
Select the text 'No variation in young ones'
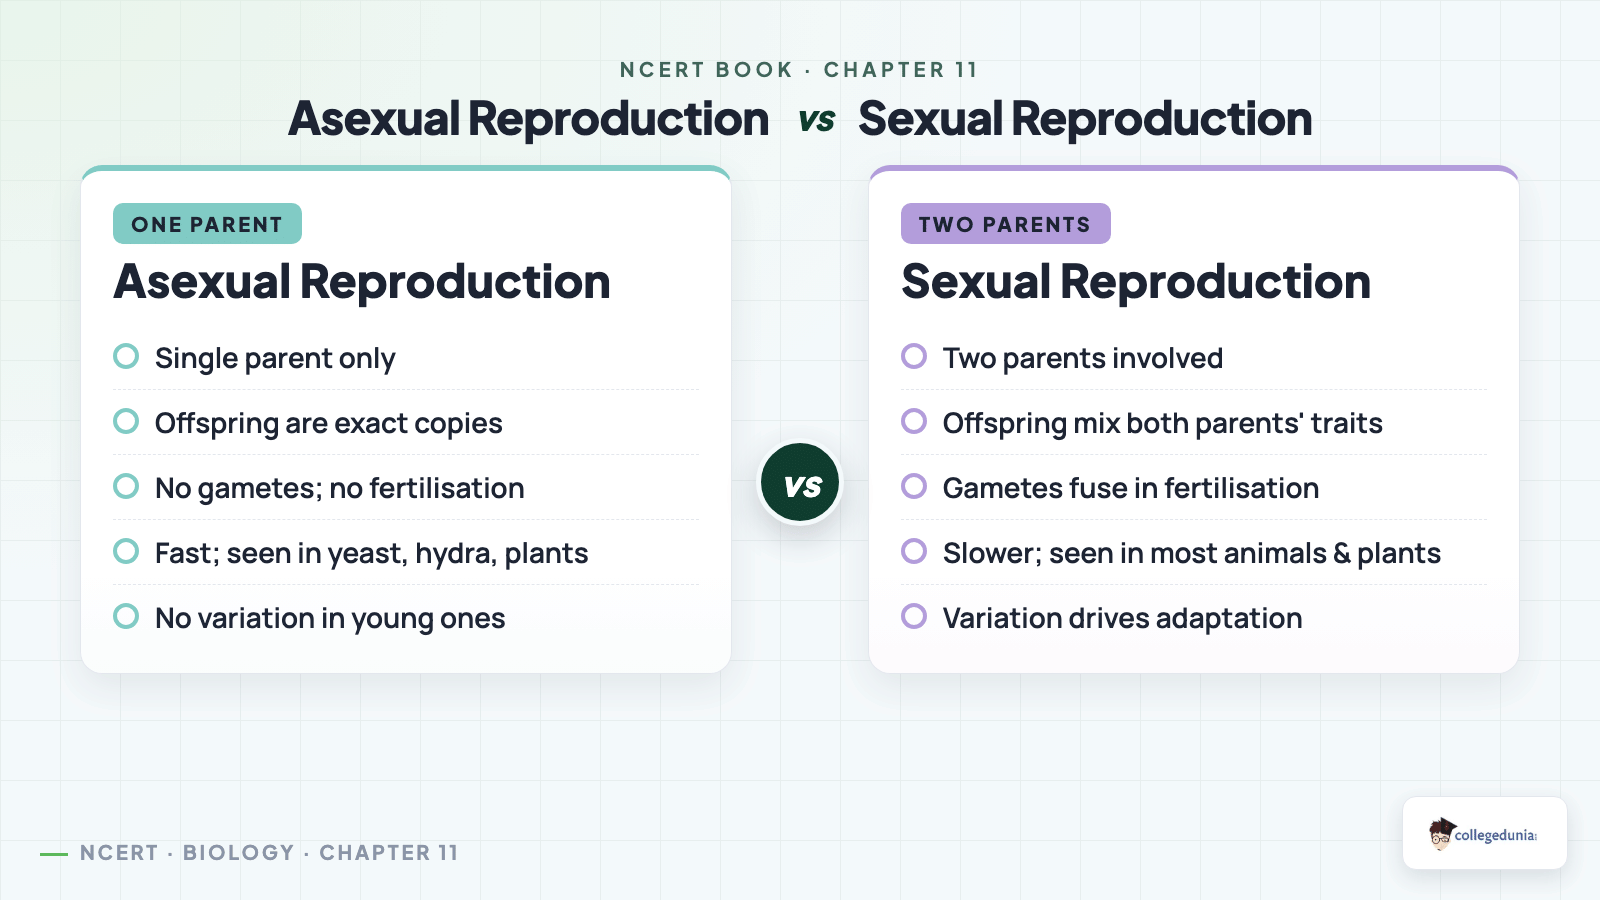(x=330, y=618)
